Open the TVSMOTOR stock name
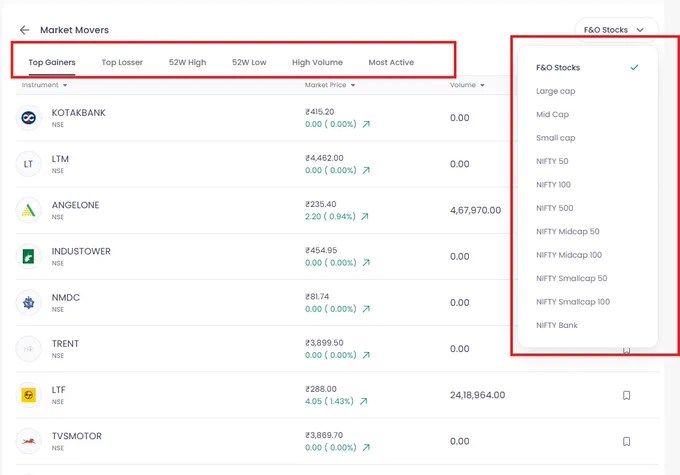Screen dimensions: 680x475 click(77, 436)
